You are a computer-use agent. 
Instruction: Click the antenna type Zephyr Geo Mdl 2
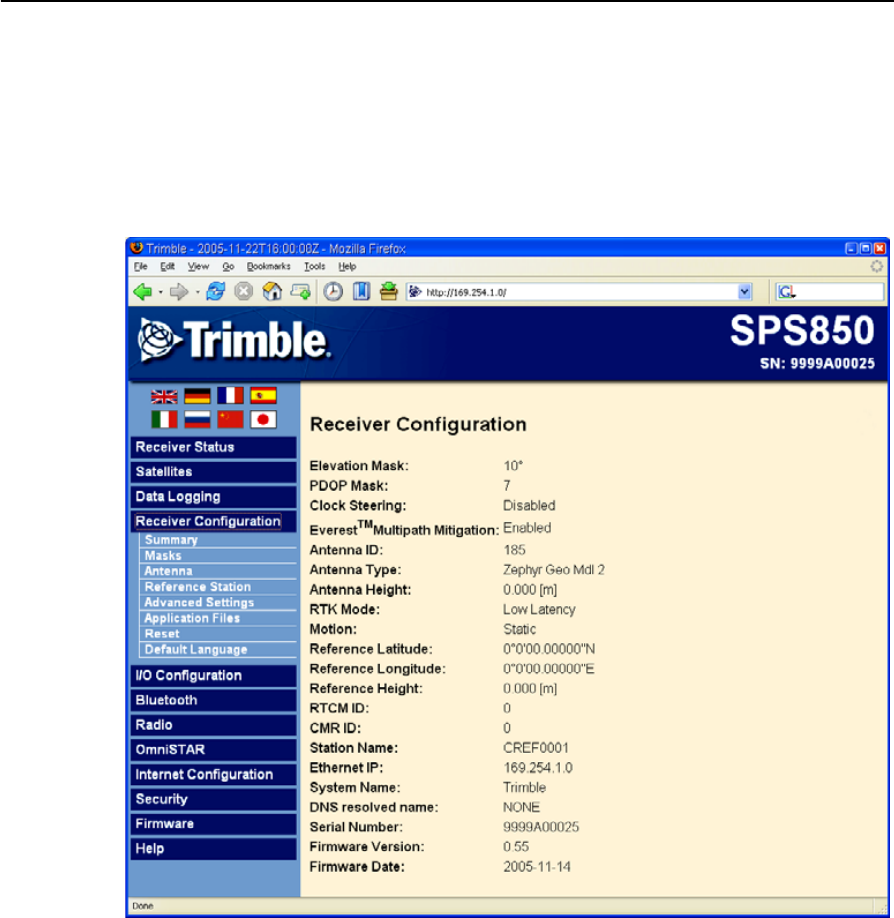pos(554,570)
